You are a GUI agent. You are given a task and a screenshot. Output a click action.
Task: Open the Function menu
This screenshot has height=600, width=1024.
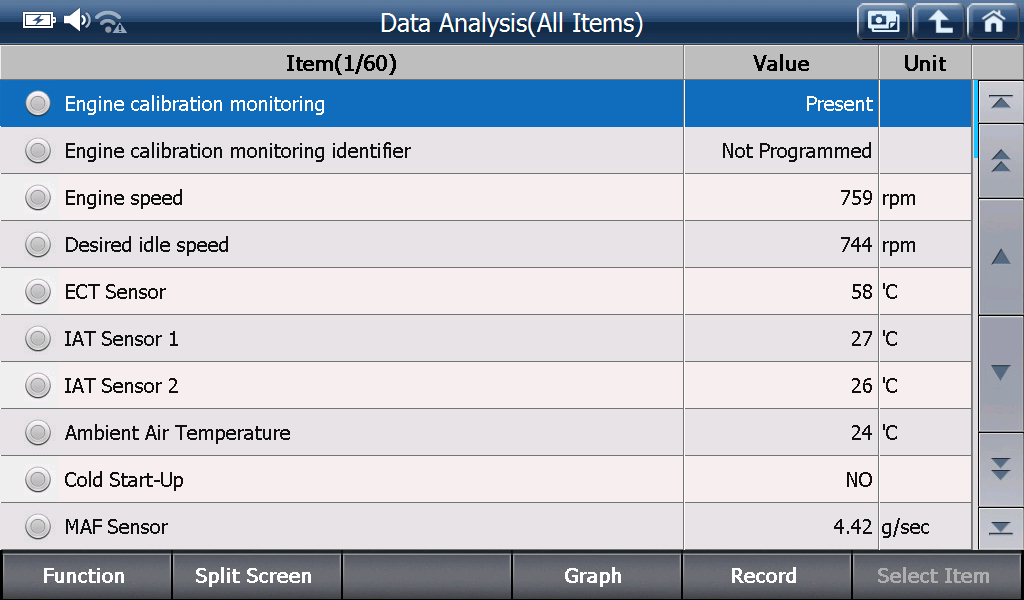(86, 576)
